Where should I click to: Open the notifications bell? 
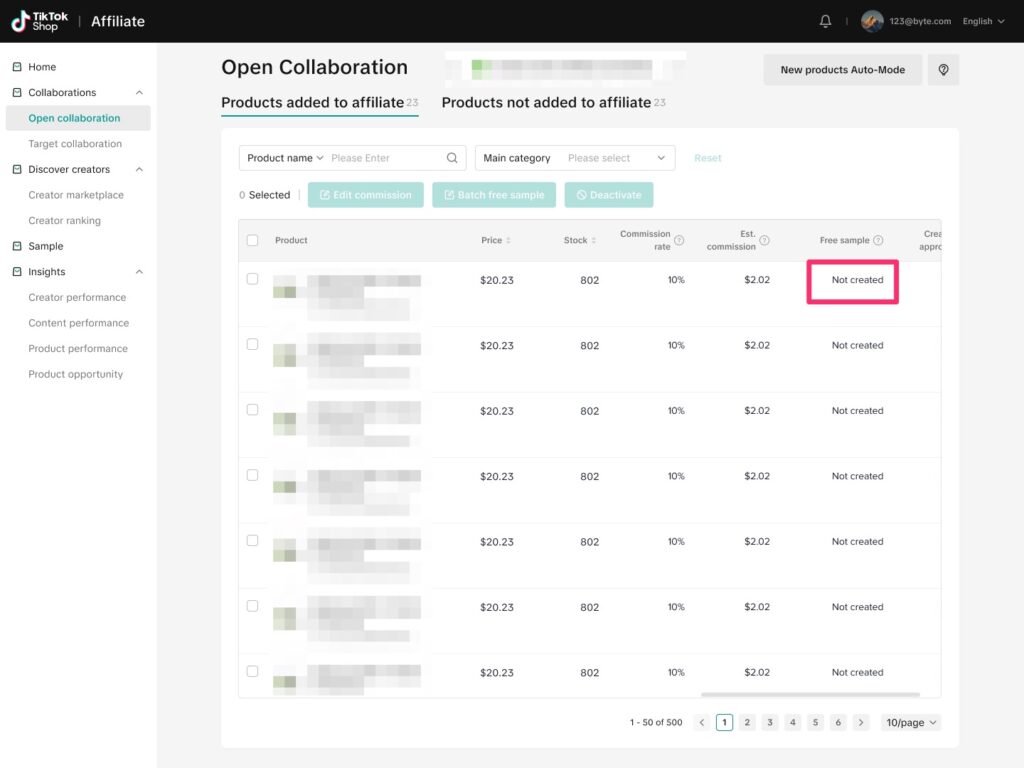(825, 22)
